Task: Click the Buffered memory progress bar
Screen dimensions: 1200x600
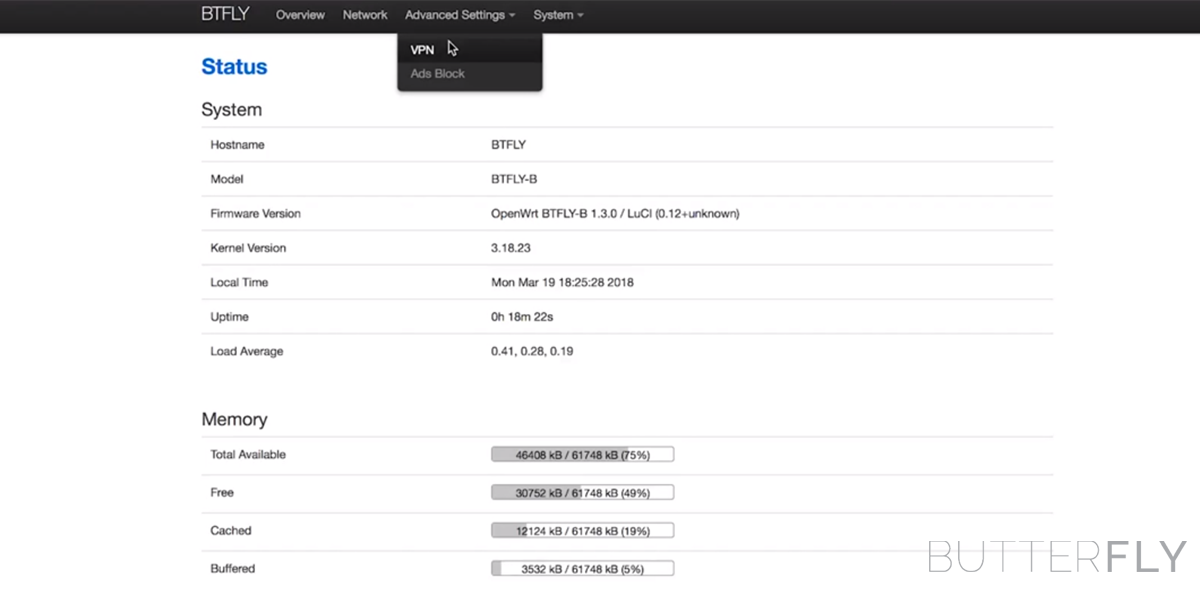Action: click(582, 569)
